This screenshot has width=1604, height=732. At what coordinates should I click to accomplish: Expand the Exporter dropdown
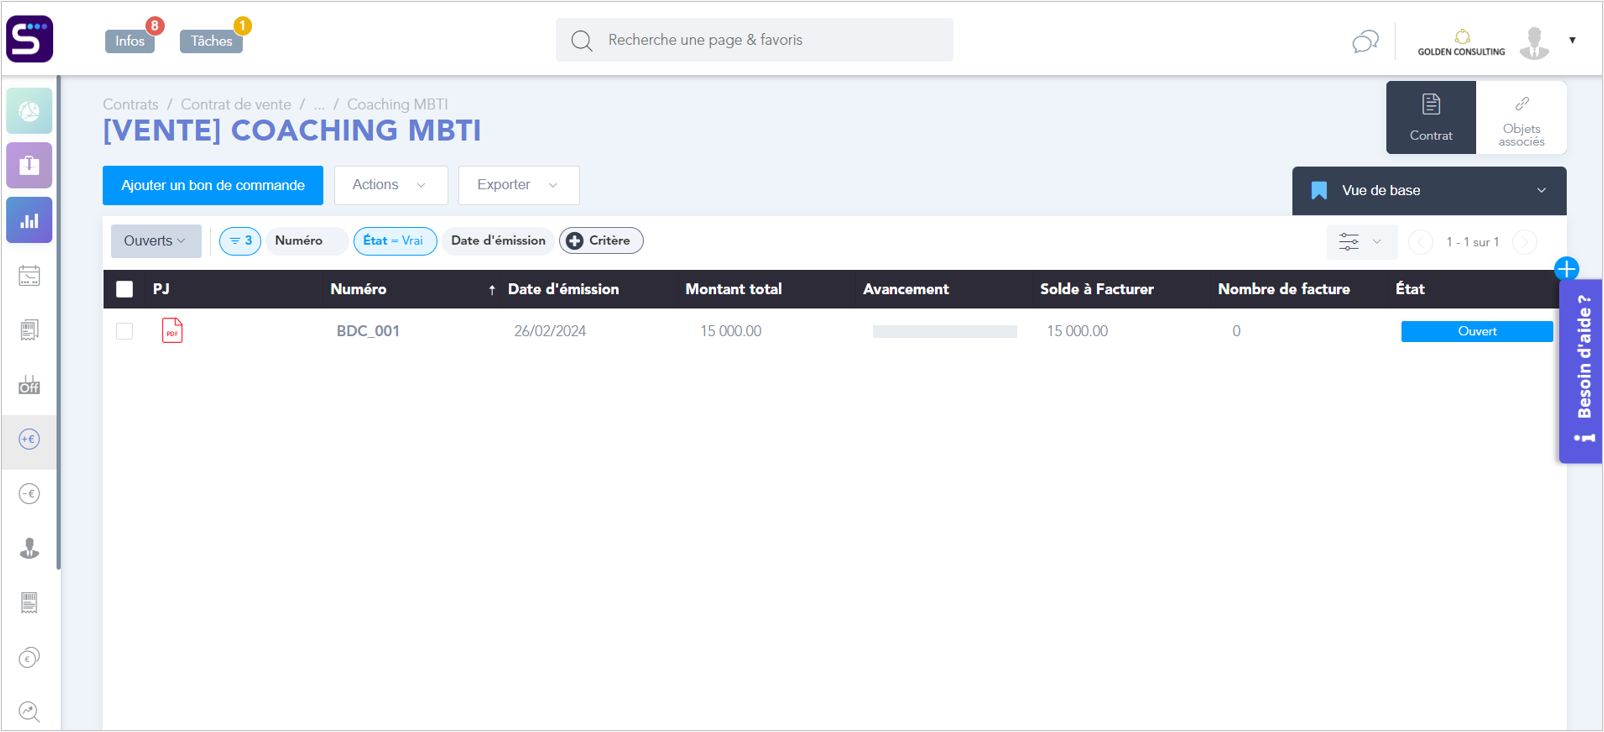(518, 185)
